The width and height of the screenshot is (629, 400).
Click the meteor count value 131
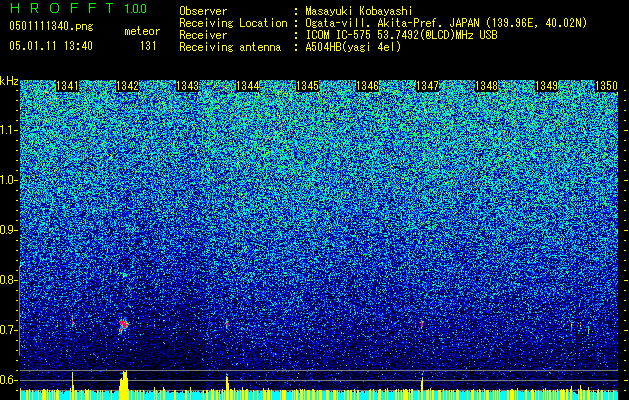point(148,46)
